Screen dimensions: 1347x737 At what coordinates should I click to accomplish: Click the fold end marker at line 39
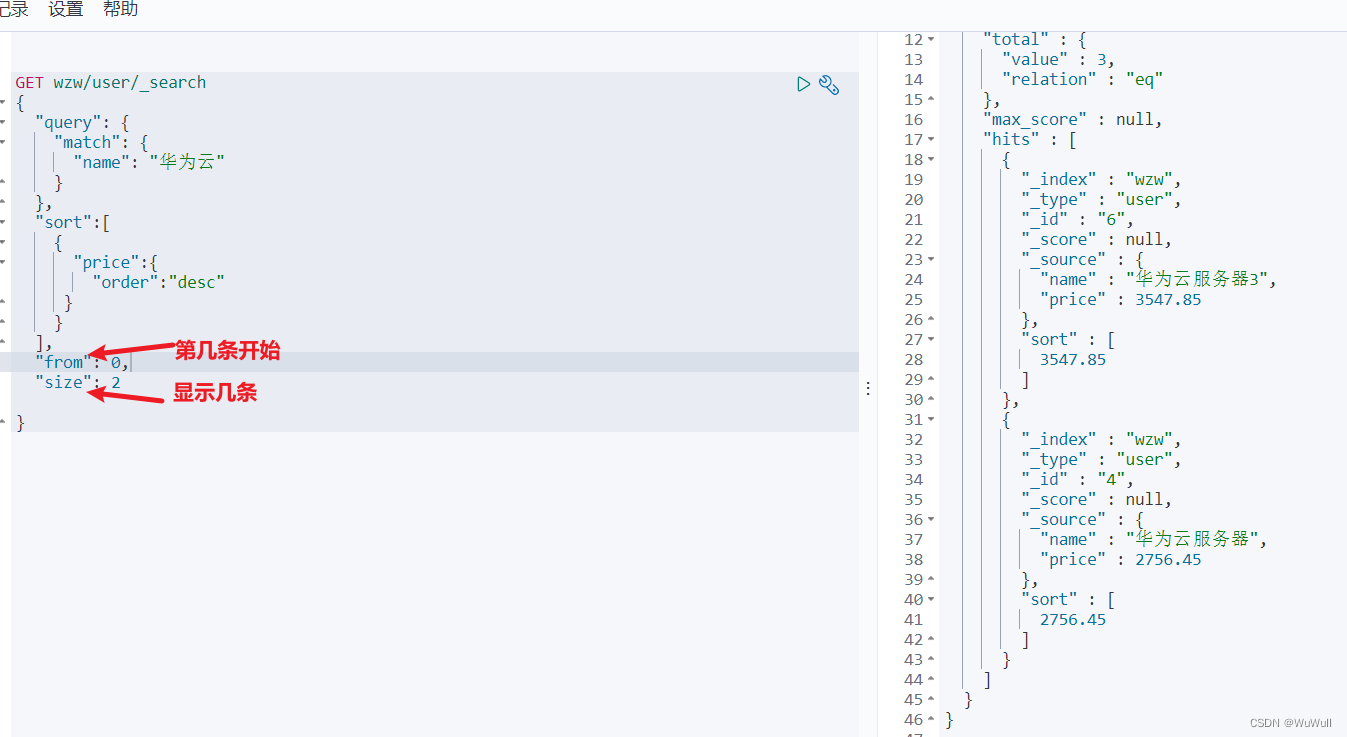click(x=932, y=580)
